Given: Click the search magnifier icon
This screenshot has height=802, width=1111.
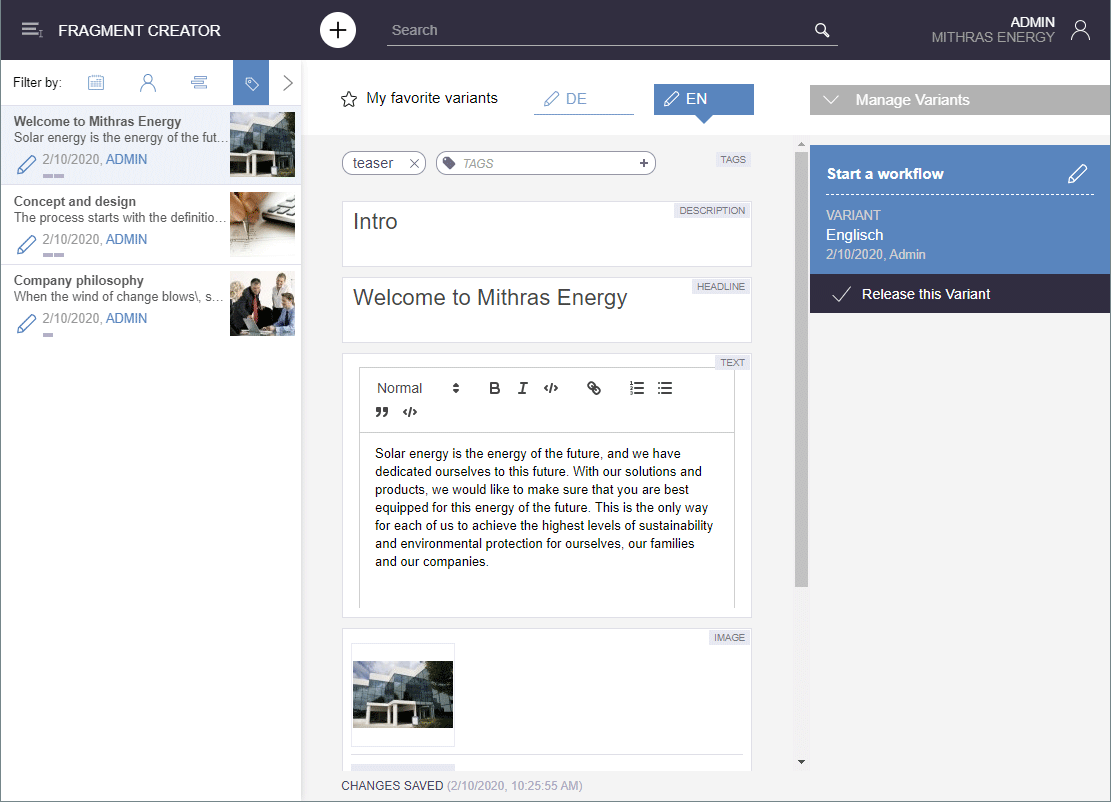Looking at the screenshot, I should 822,30.
